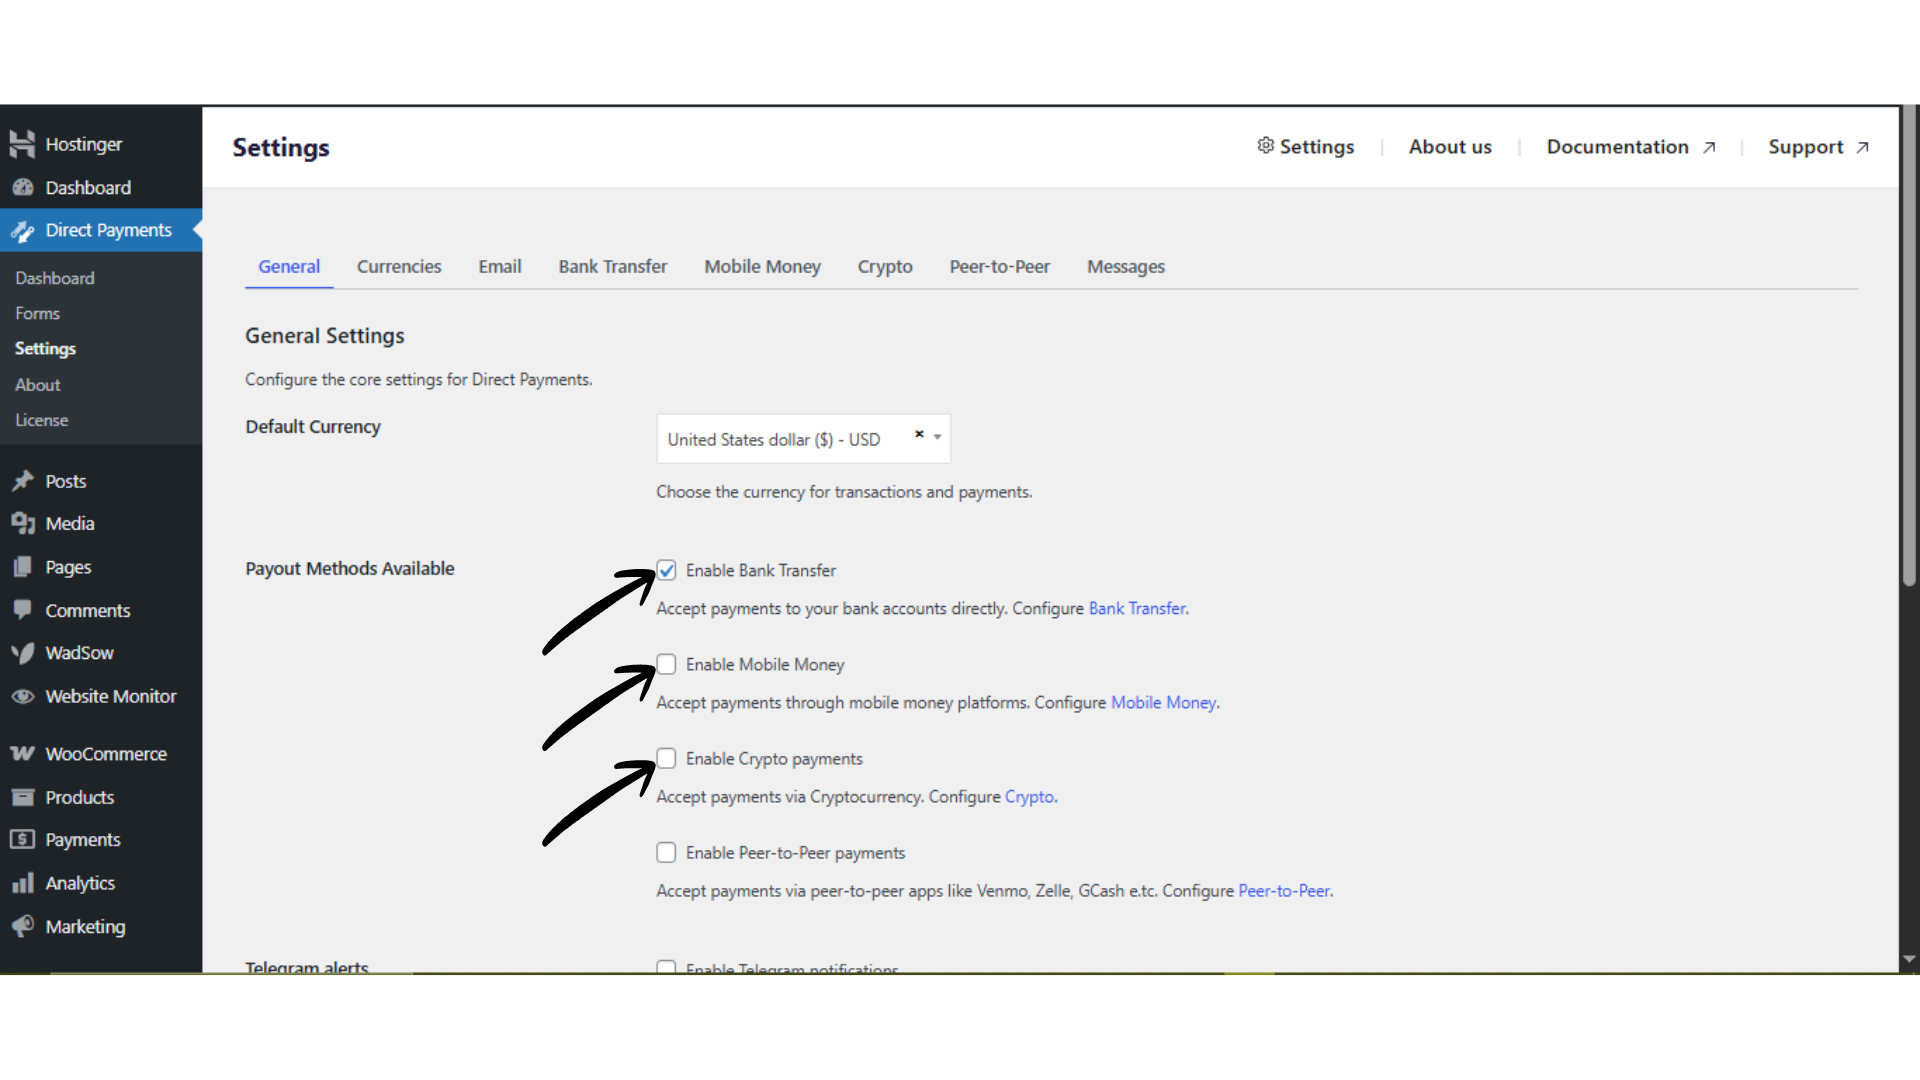Click the Marketing megaphone icon
This screenshot has height=1080, width=1920.
coord(22,927)
